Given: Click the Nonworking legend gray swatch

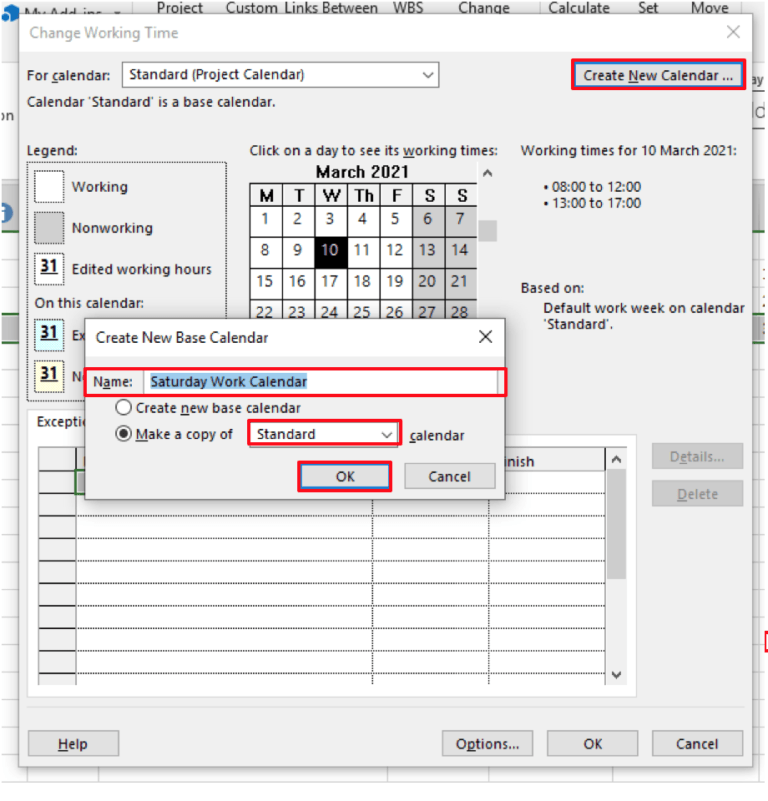Looking at the screenshot, I should (x=49, y=228).
